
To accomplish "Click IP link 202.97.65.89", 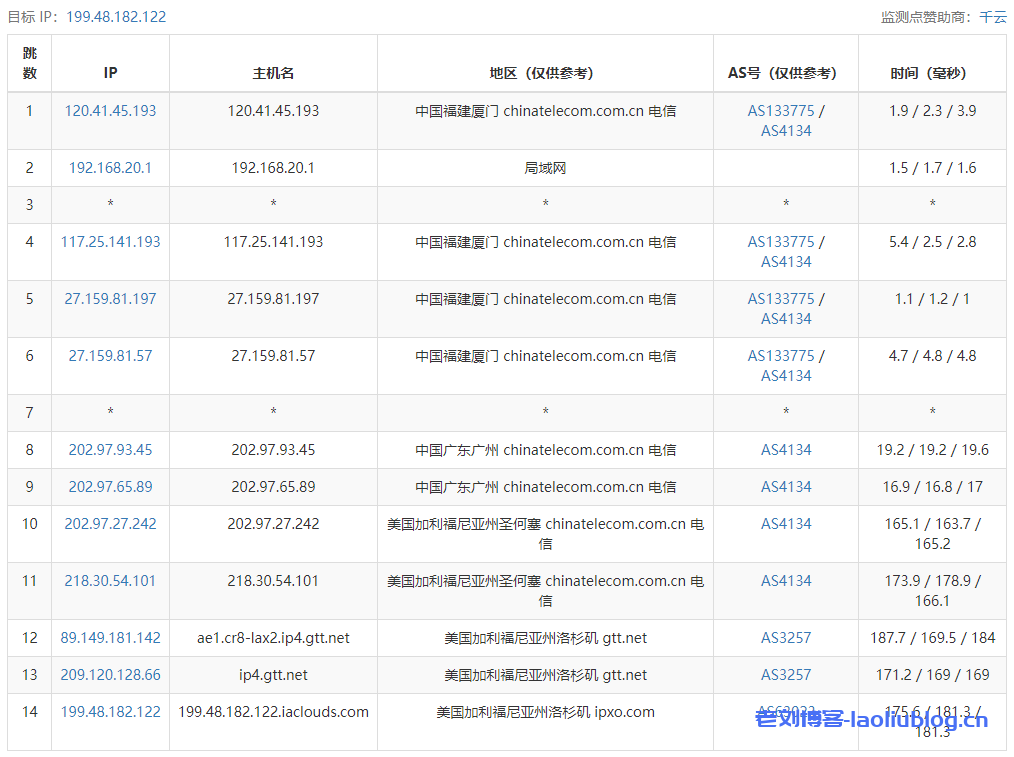I will click(110, 487).
